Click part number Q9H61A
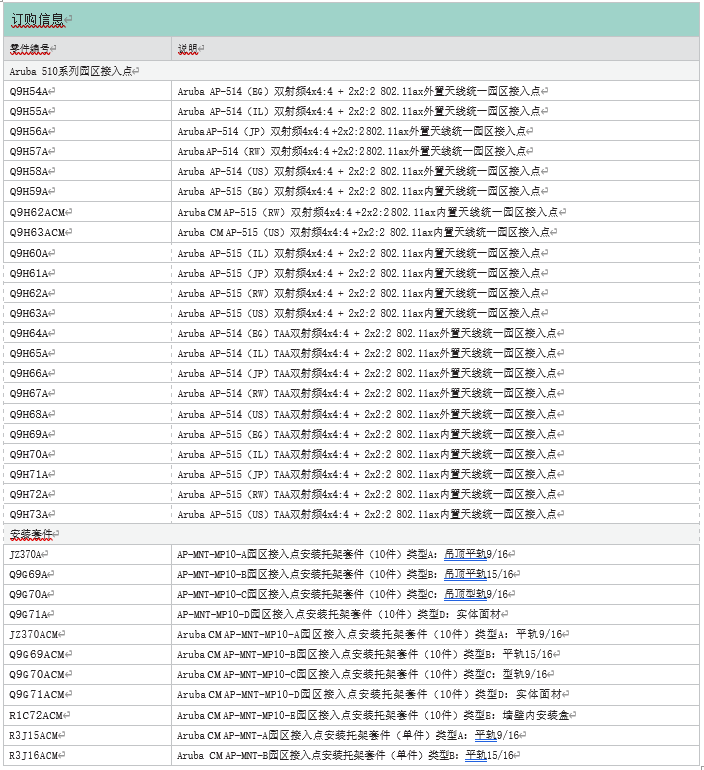This screenshot has width=704, height=770. (29, 273)
